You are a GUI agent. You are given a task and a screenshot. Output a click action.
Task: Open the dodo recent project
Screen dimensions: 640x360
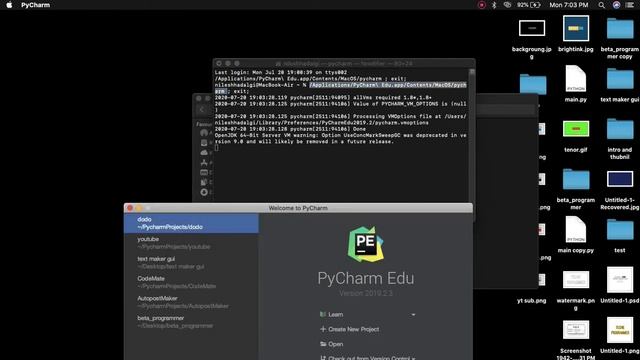(191, 223)
